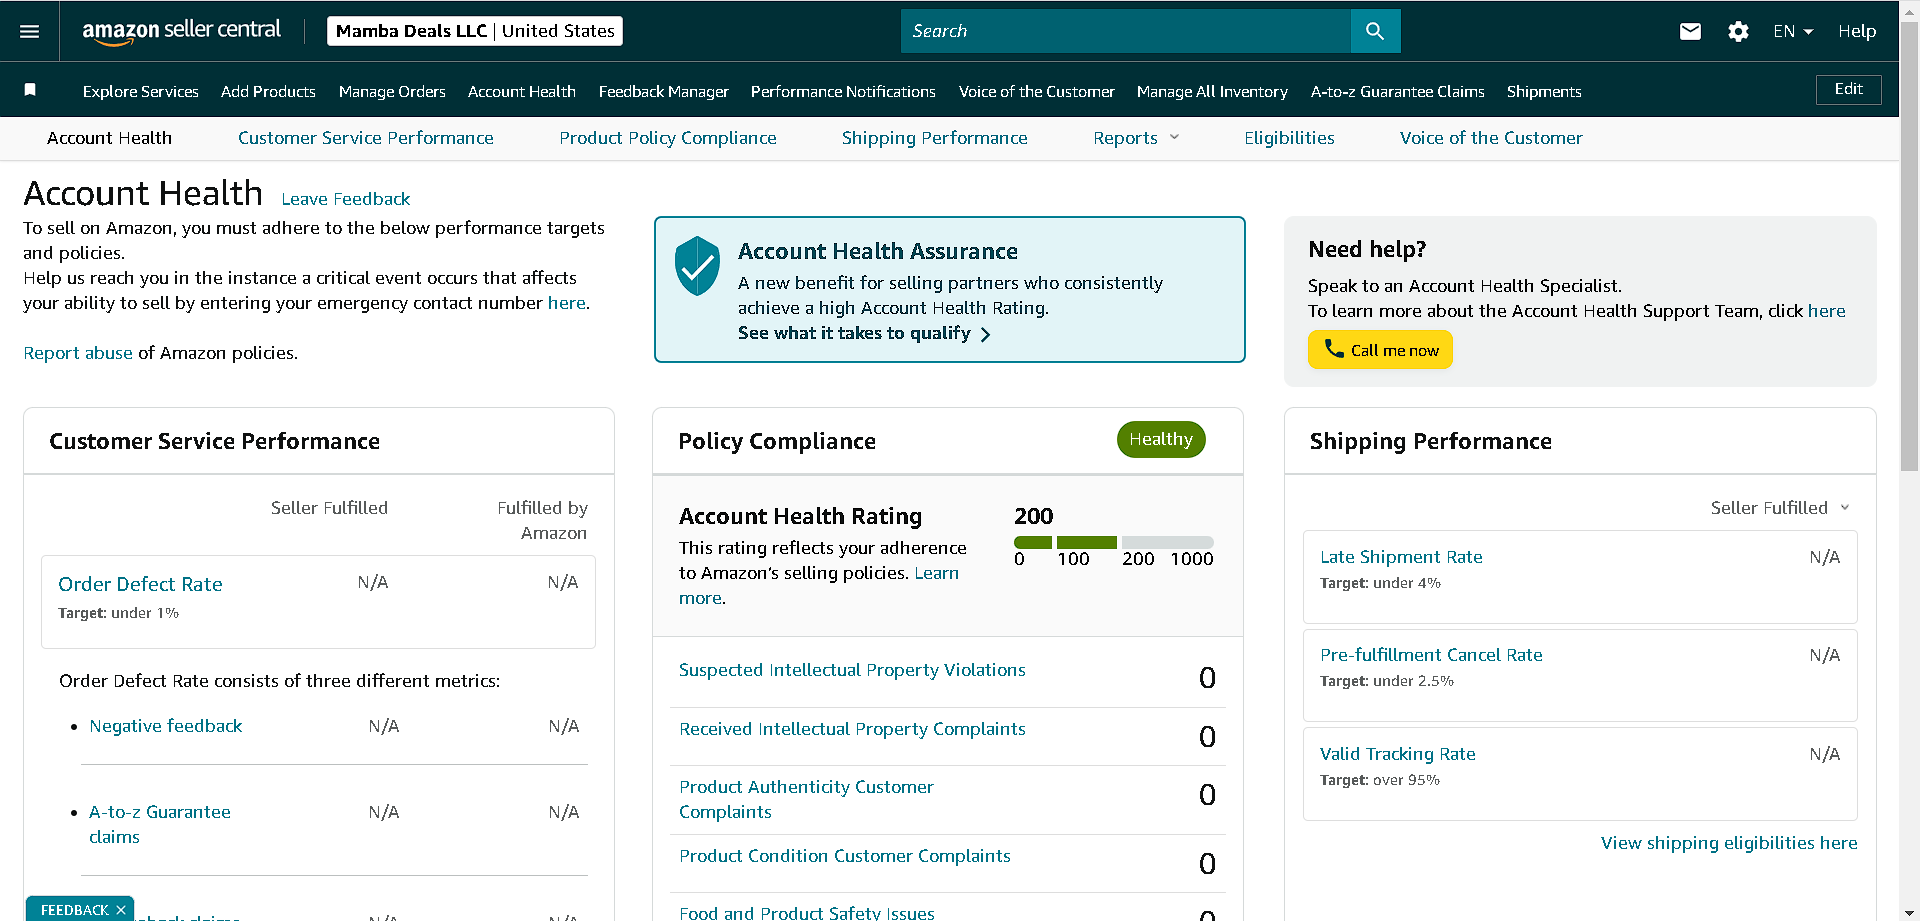Select the Account Health tab
This screenshot has width=1920, height=921.
110,138
